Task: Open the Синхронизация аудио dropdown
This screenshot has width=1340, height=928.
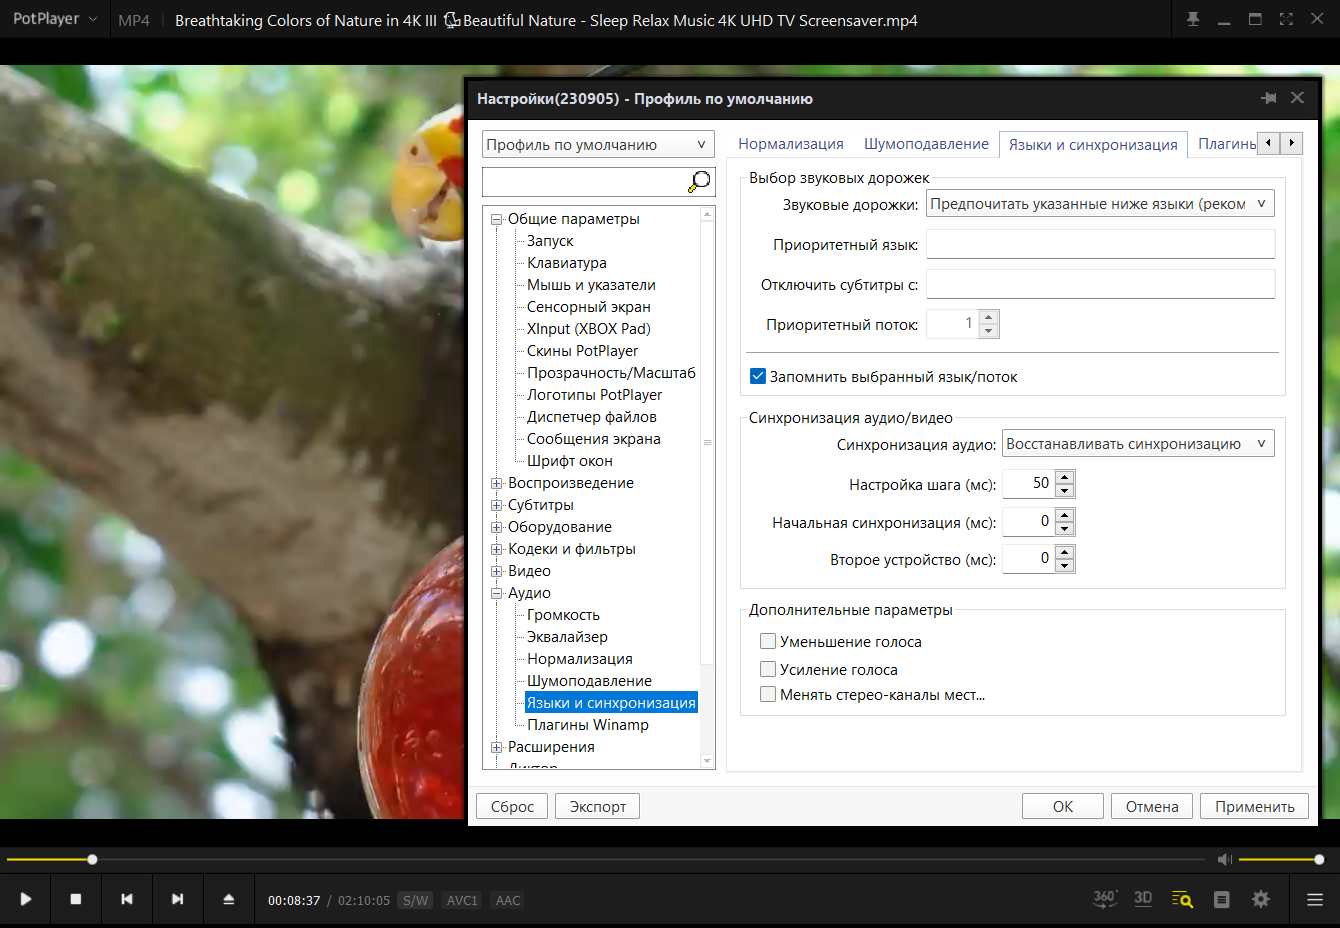Action: pyautogui.click(x=1138, y=444)
